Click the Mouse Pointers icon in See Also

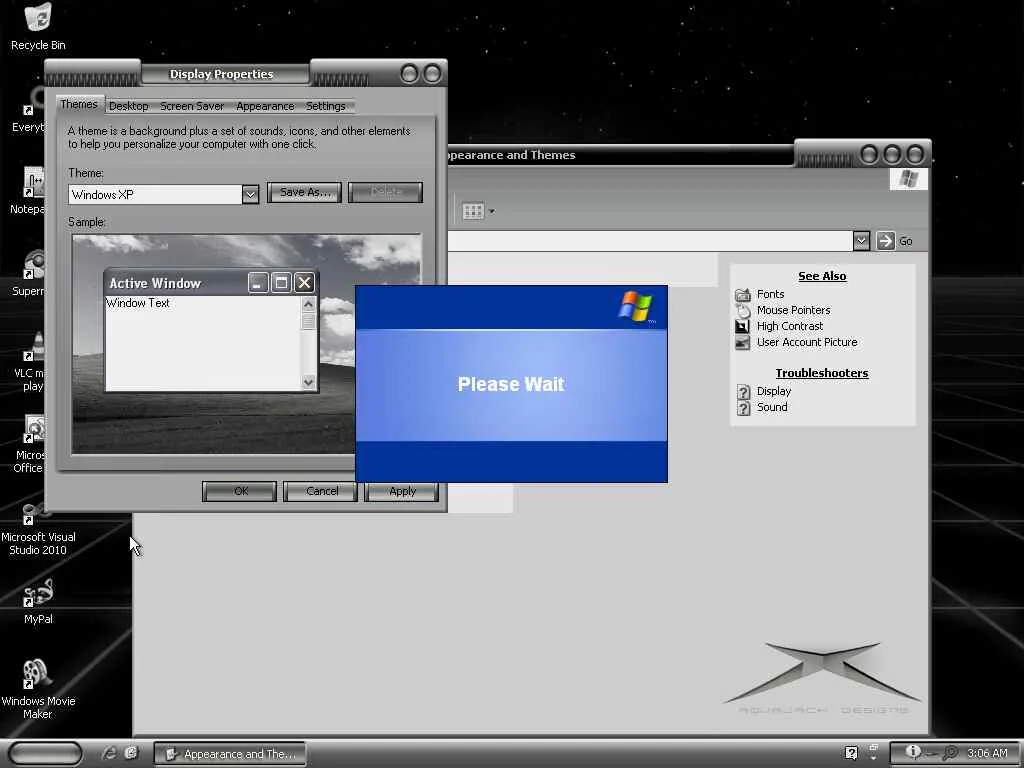tap(743, 310)
